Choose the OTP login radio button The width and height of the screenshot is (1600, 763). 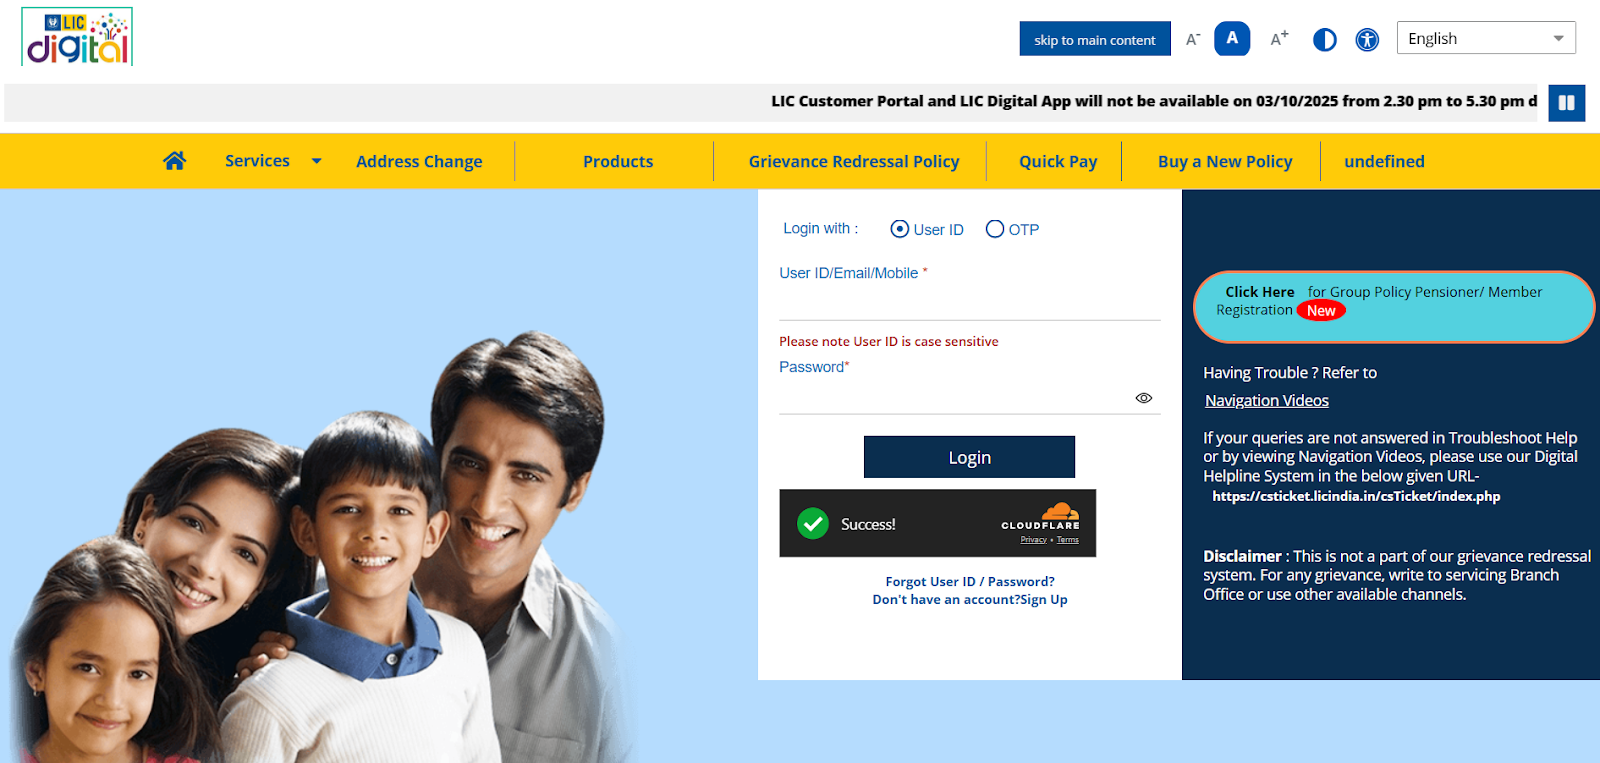pyautogui.click(x=995, y=229)
